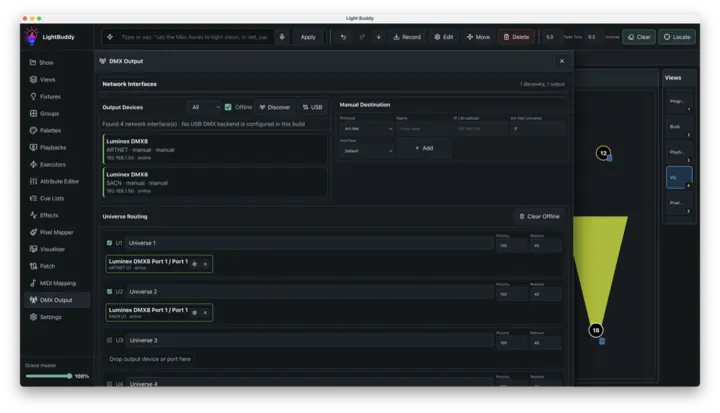The width and height of the screenshot is (720, 413).
Task: Select the Luminex DMX8 SACN device card
Action: tap(215, 182)
